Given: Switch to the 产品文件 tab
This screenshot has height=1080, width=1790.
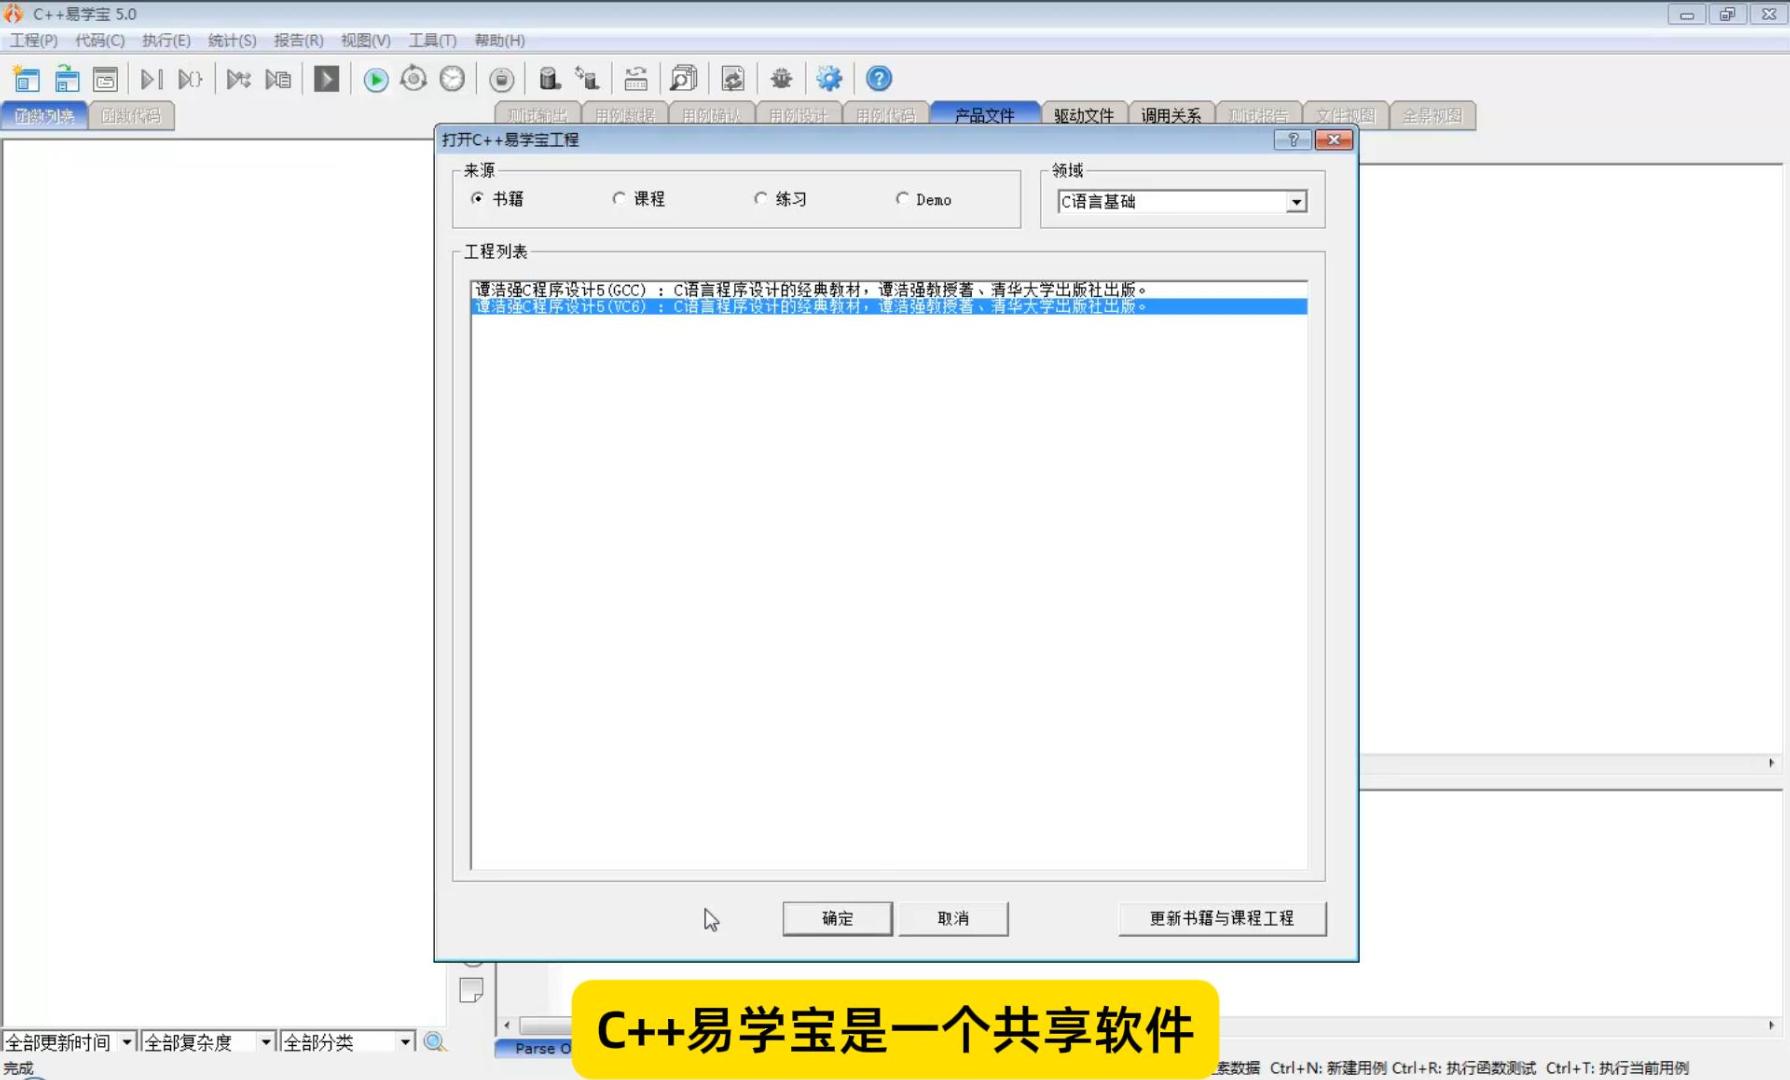Looking at the screenshot, I should [x=984, y=115].
